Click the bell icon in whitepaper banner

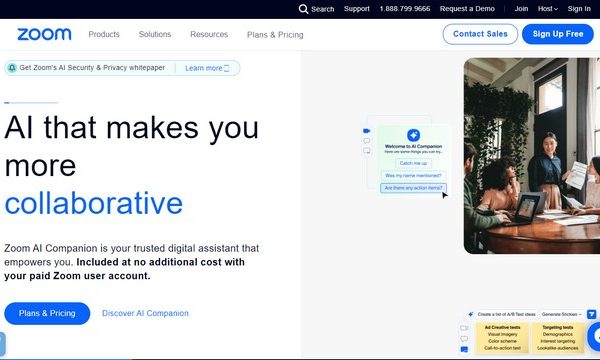(x=12, y=68)
